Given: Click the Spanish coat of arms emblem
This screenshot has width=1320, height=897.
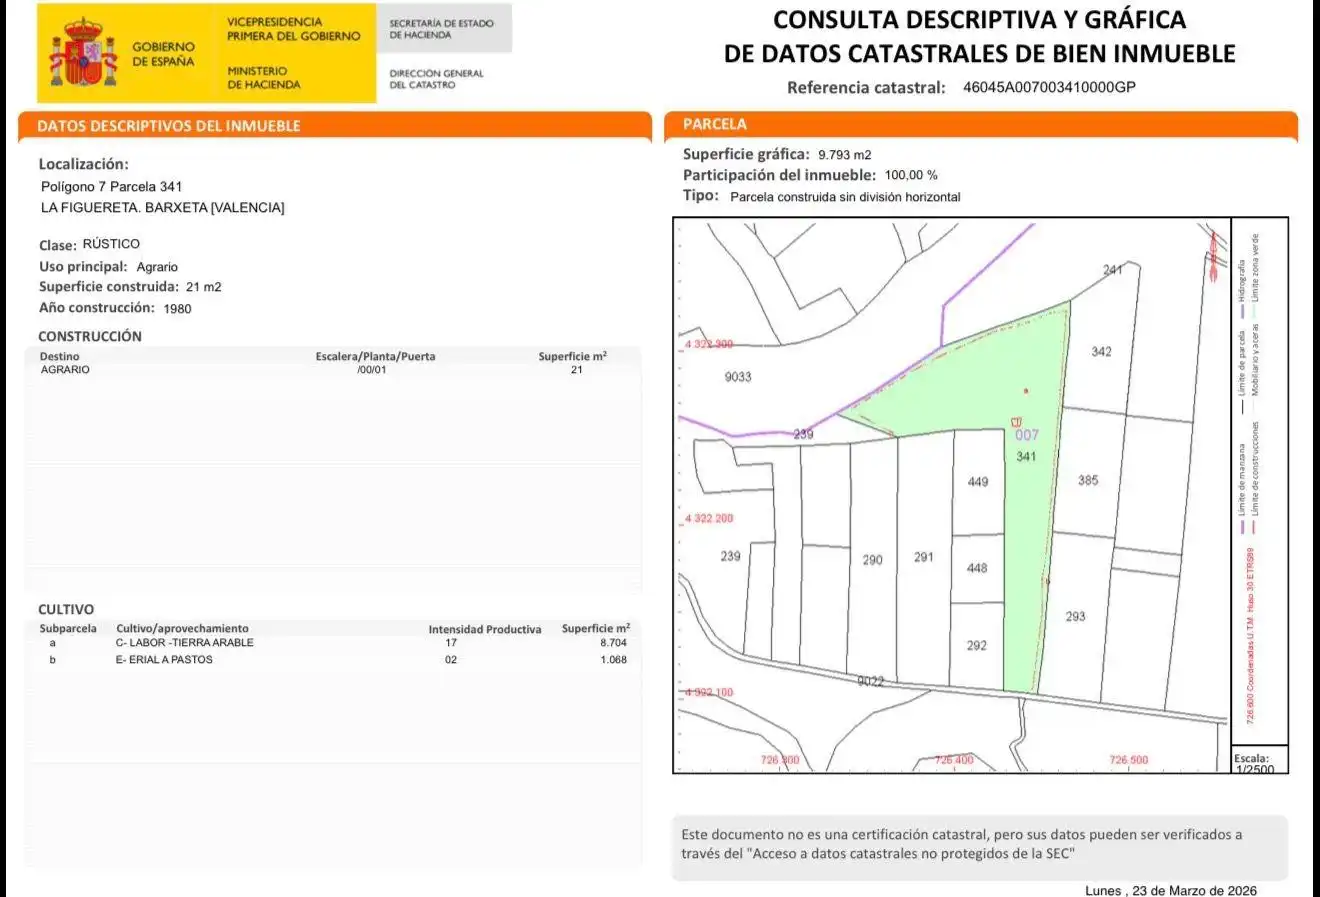Looking at the screenshot, I should (x=83, y=52).
